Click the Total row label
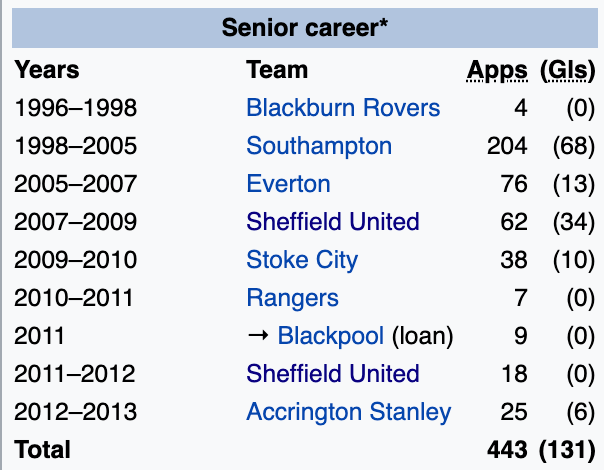The image size is (604, 470). click(43, 450)
